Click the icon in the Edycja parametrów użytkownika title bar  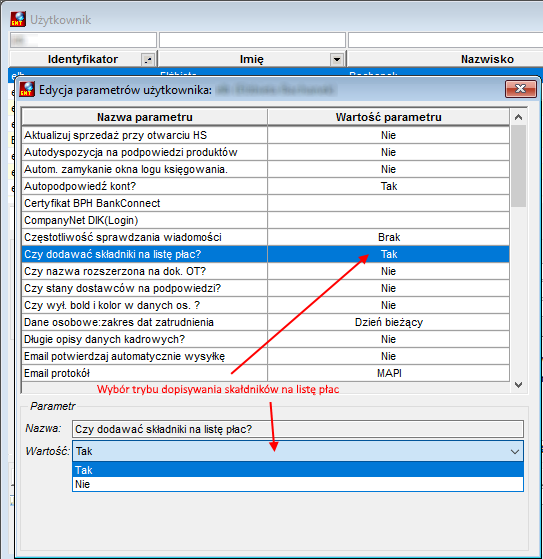27,89
